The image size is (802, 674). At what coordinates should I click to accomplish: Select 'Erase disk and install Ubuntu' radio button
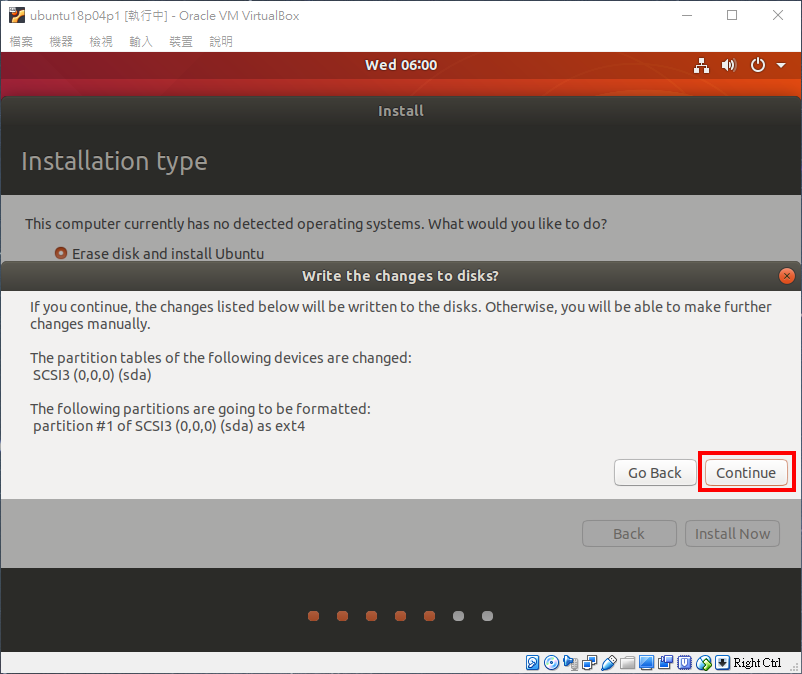[x=61, y=253]
